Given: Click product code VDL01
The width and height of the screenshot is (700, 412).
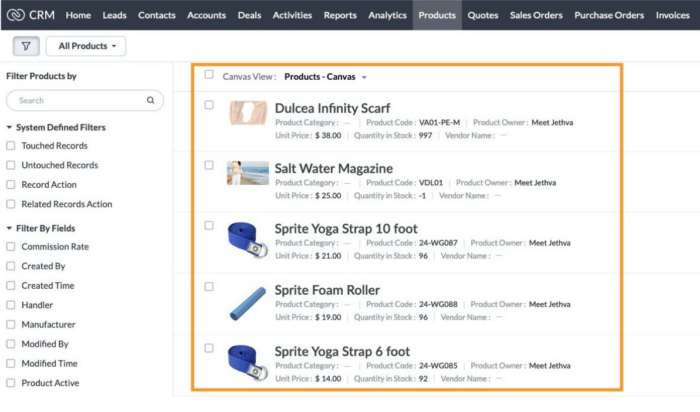Looking at the screenshot, I should pos(431,183).
